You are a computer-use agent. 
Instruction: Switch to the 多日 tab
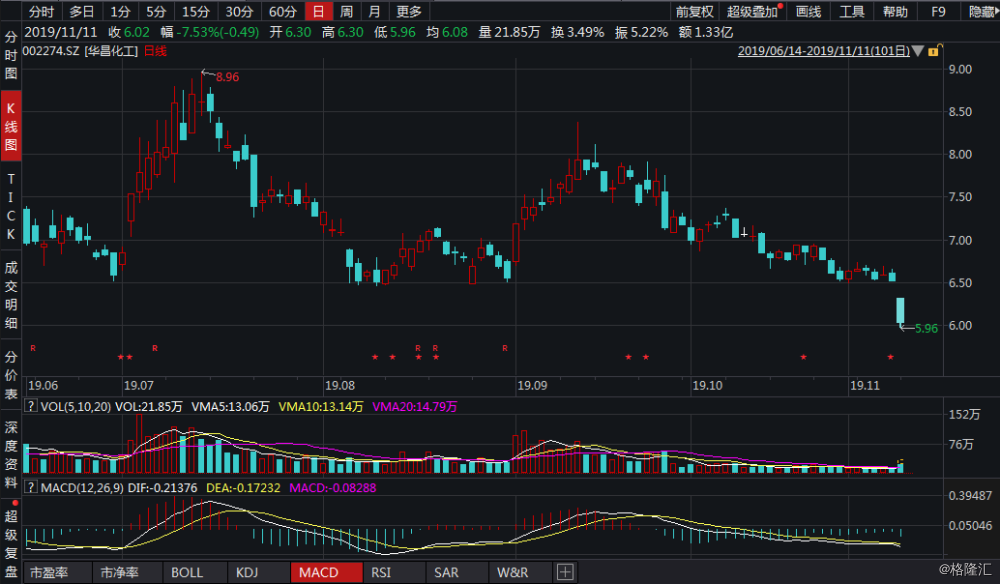[x=81, y=11]
